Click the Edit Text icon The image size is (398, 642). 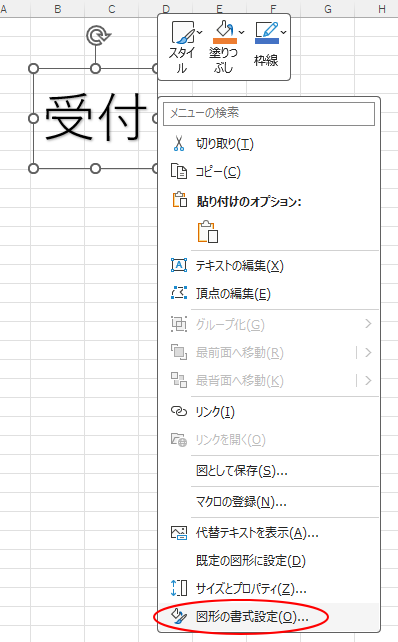(179, 265)
